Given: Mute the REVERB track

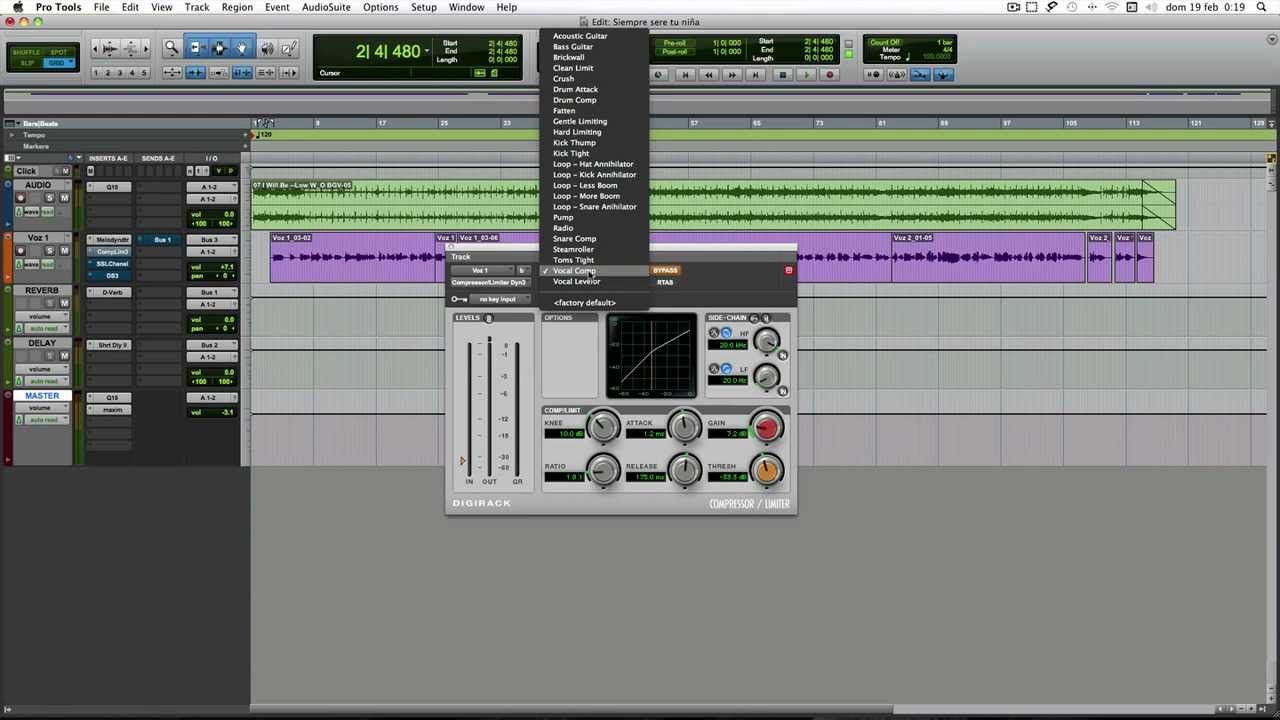Looking at the screenshot, I should 65,303.
